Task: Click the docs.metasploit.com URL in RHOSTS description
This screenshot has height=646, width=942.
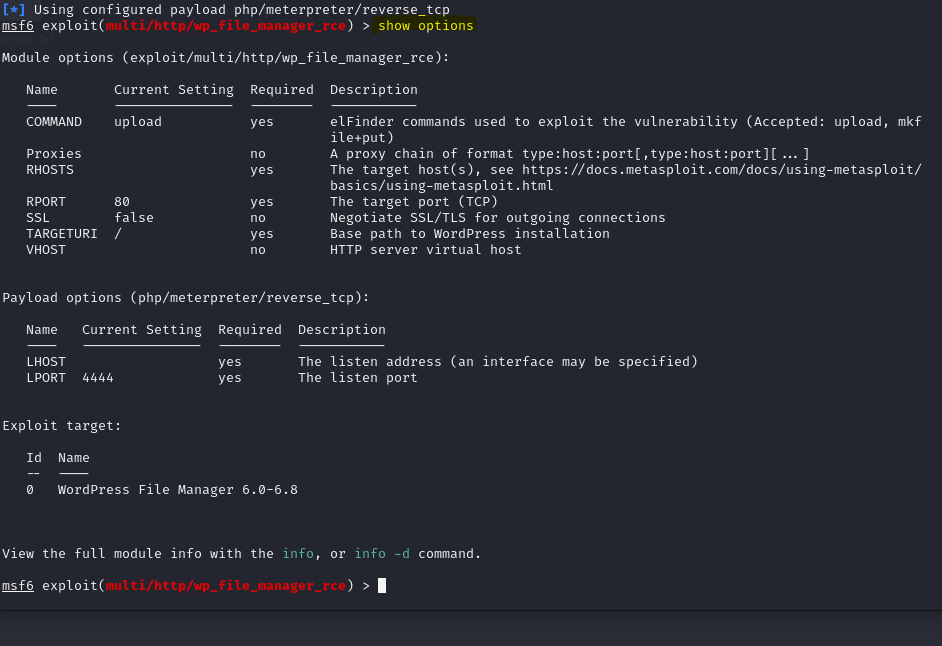Action: [x=722, y=169]
